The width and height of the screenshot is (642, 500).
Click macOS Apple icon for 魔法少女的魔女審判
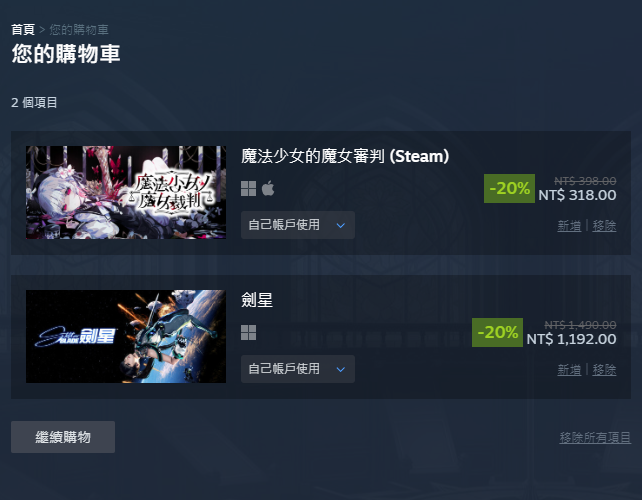[268, 188]
